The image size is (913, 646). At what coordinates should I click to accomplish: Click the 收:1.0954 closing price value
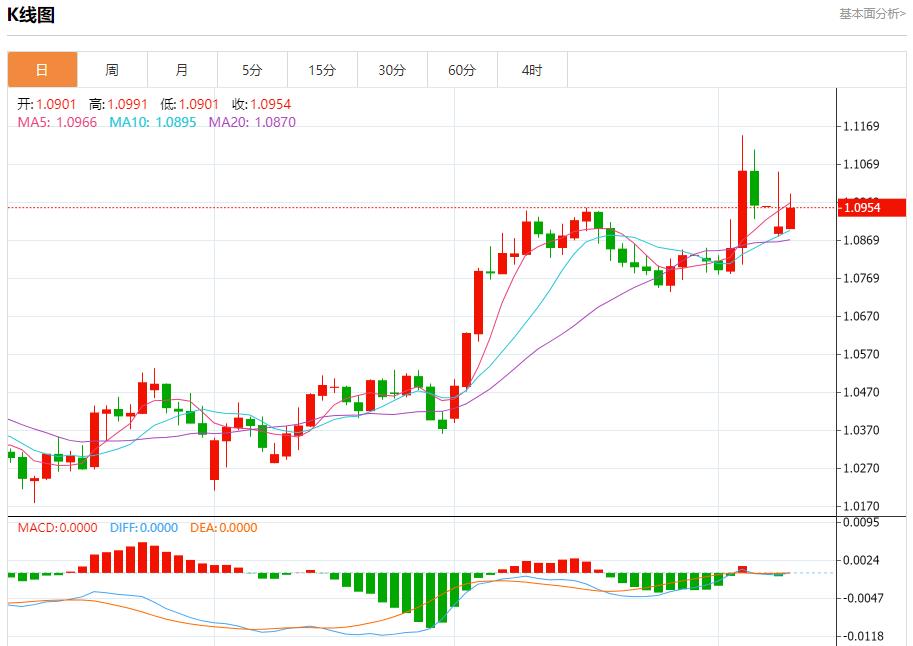pyautogui.click(x=261, y=104)
